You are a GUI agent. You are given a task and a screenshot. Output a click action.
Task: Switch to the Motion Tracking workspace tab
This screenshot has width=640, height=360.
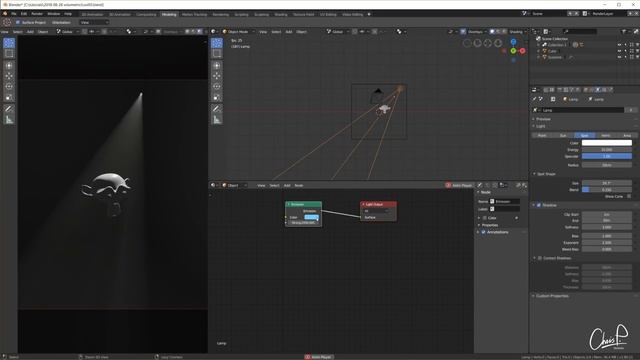(194, 14)
